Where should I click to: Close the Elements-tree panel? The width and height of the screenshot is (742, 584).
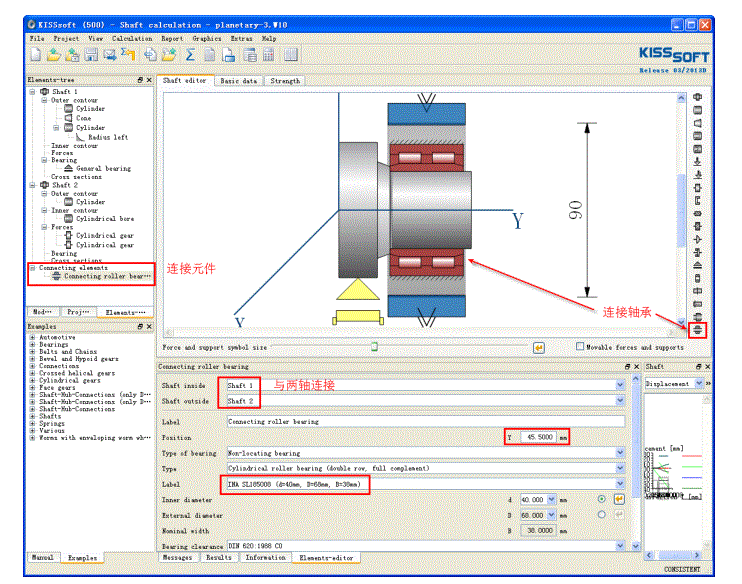149,80
